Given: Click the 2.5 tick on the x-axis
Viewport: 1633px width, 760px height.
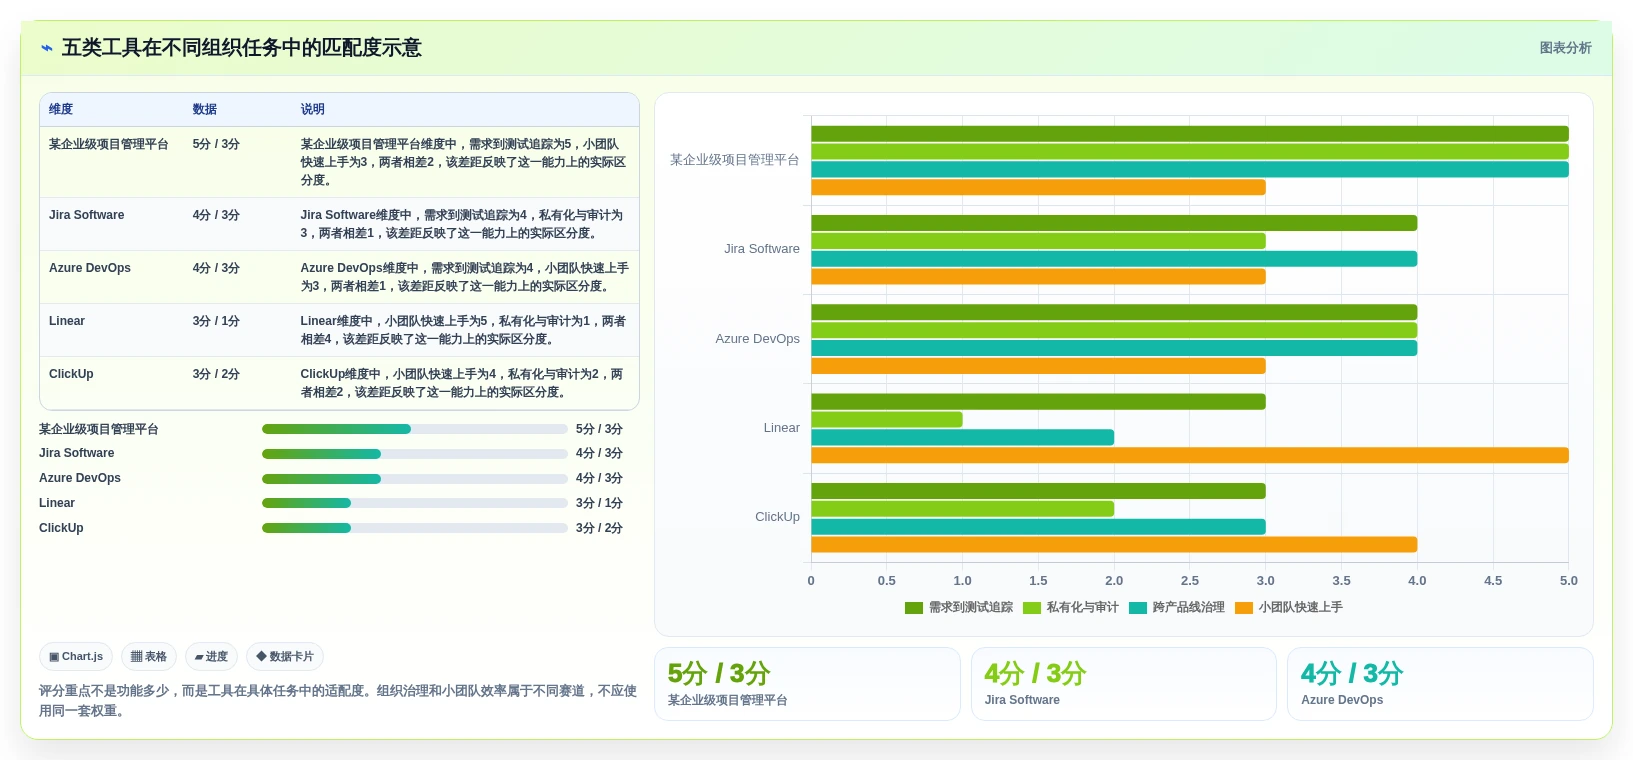Looking at the screenshot, I should click(1190, 581).
